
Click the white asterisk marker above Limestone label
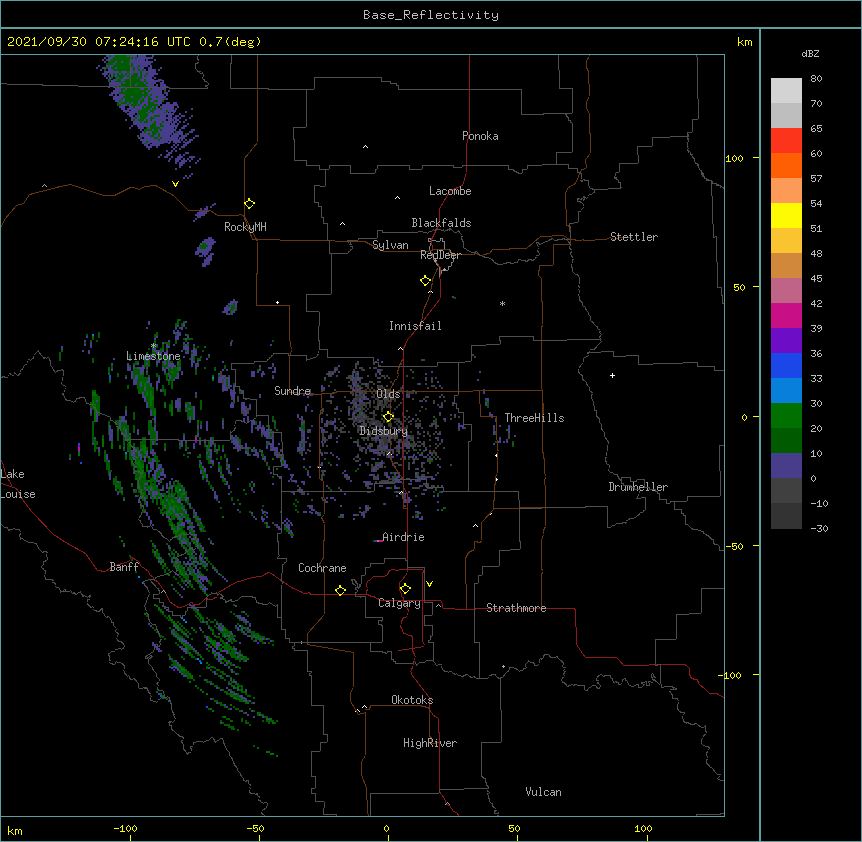[154, 346]
